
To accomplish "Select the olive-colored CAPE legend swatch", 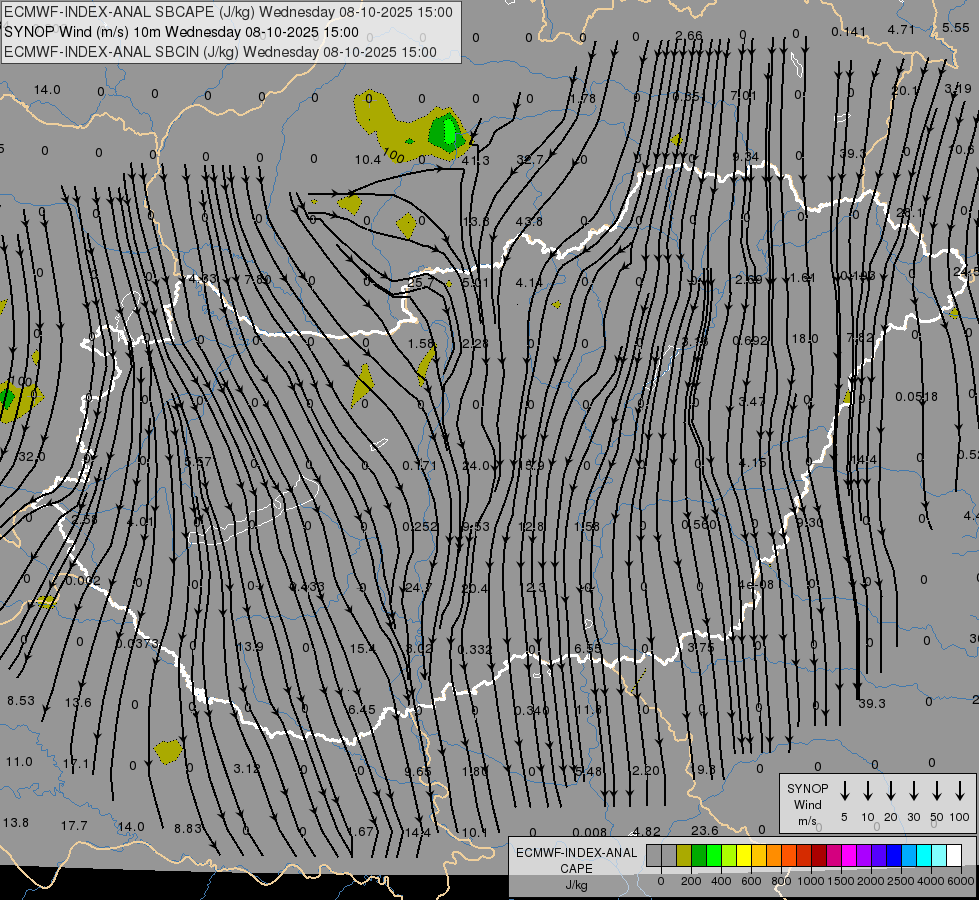I will [x=684, y=855].
